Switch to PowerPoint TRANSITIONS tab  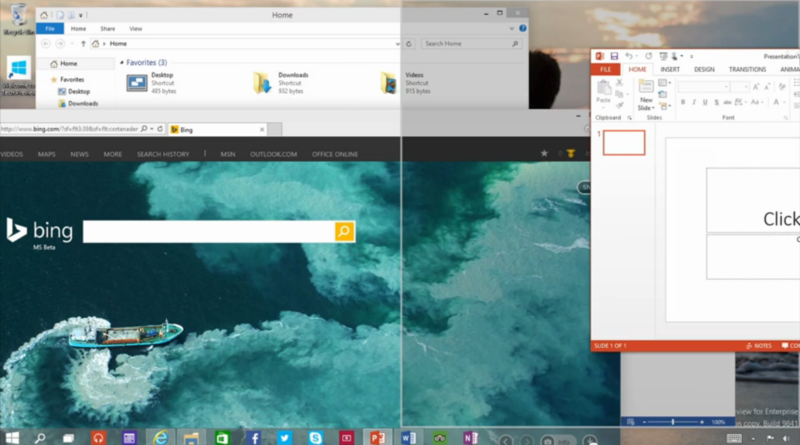point(747,69)
